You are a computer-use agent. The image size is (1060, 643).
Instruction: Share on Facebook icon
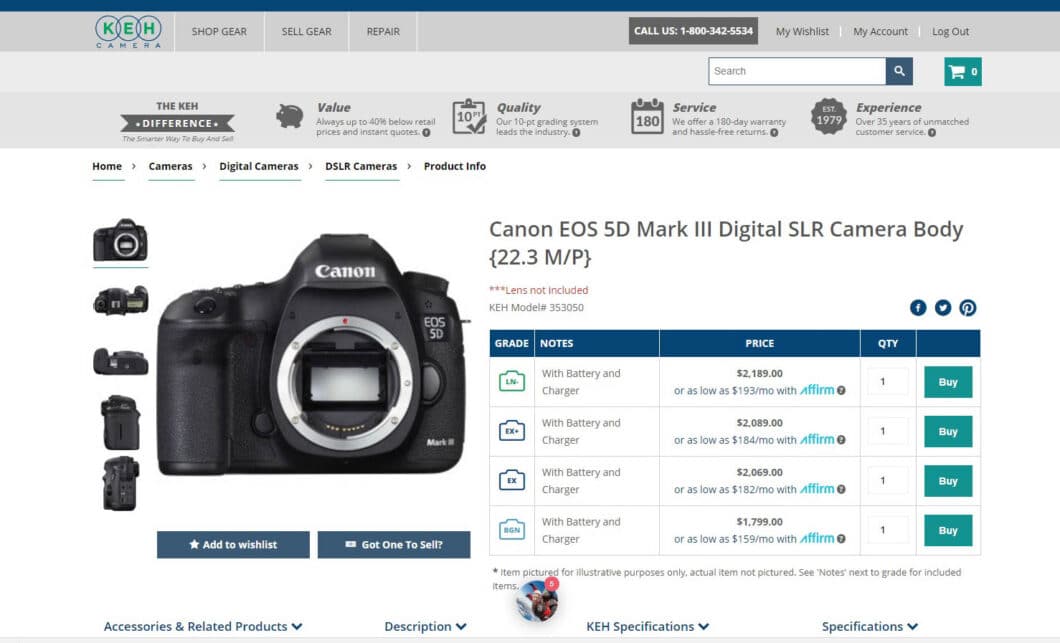[918, 308]
